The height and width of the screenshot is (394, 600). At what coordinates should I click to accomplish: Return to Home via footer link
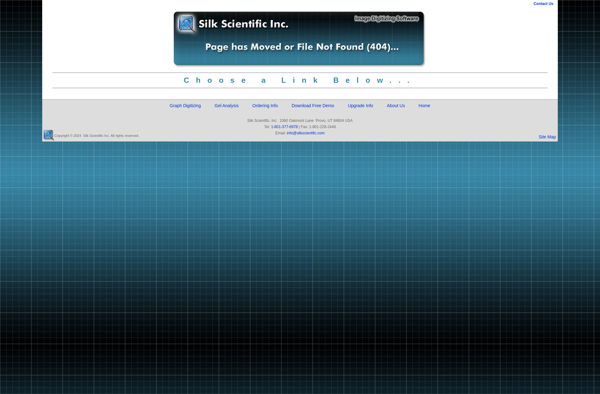424,106
